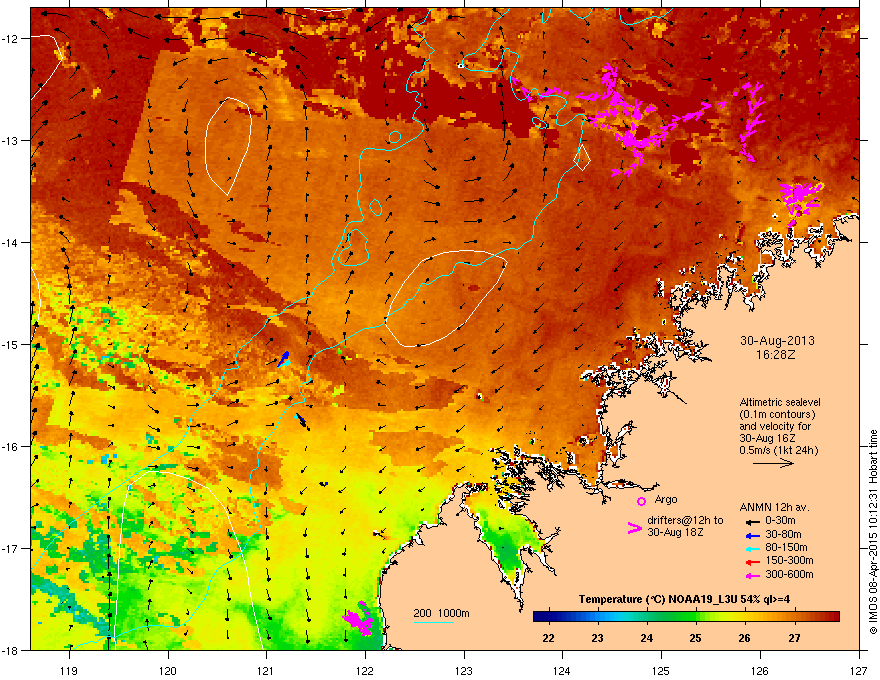
Task: Click latitude axis label -12
Action: tap(10, 39)
